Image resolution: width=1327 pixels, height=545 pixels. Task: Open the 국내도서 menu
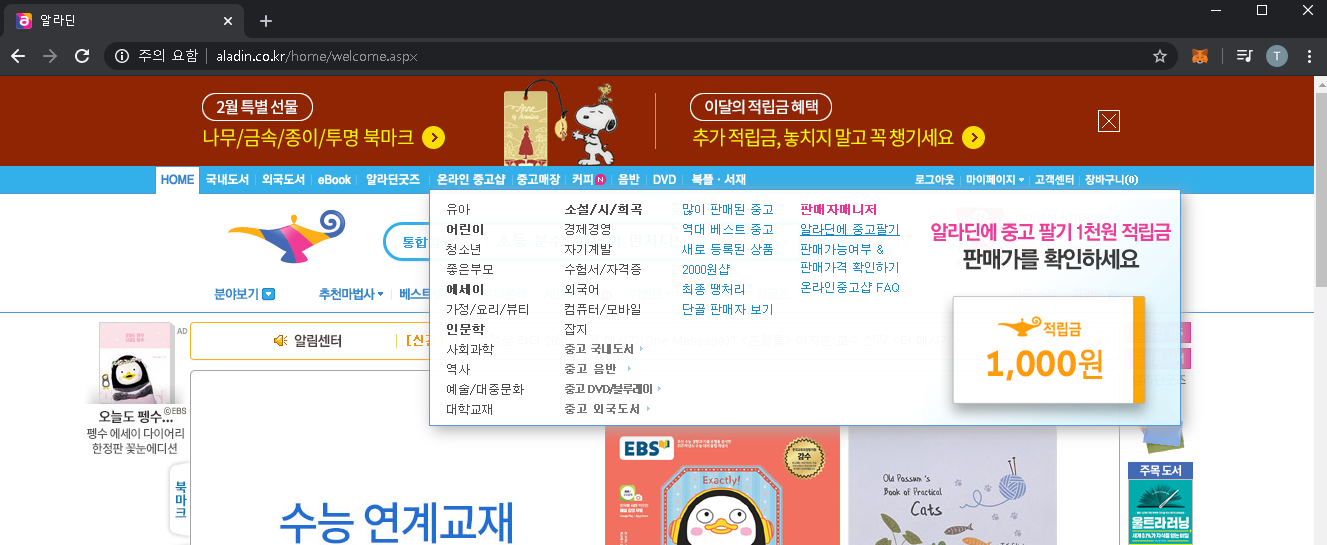tap(227, 180)
